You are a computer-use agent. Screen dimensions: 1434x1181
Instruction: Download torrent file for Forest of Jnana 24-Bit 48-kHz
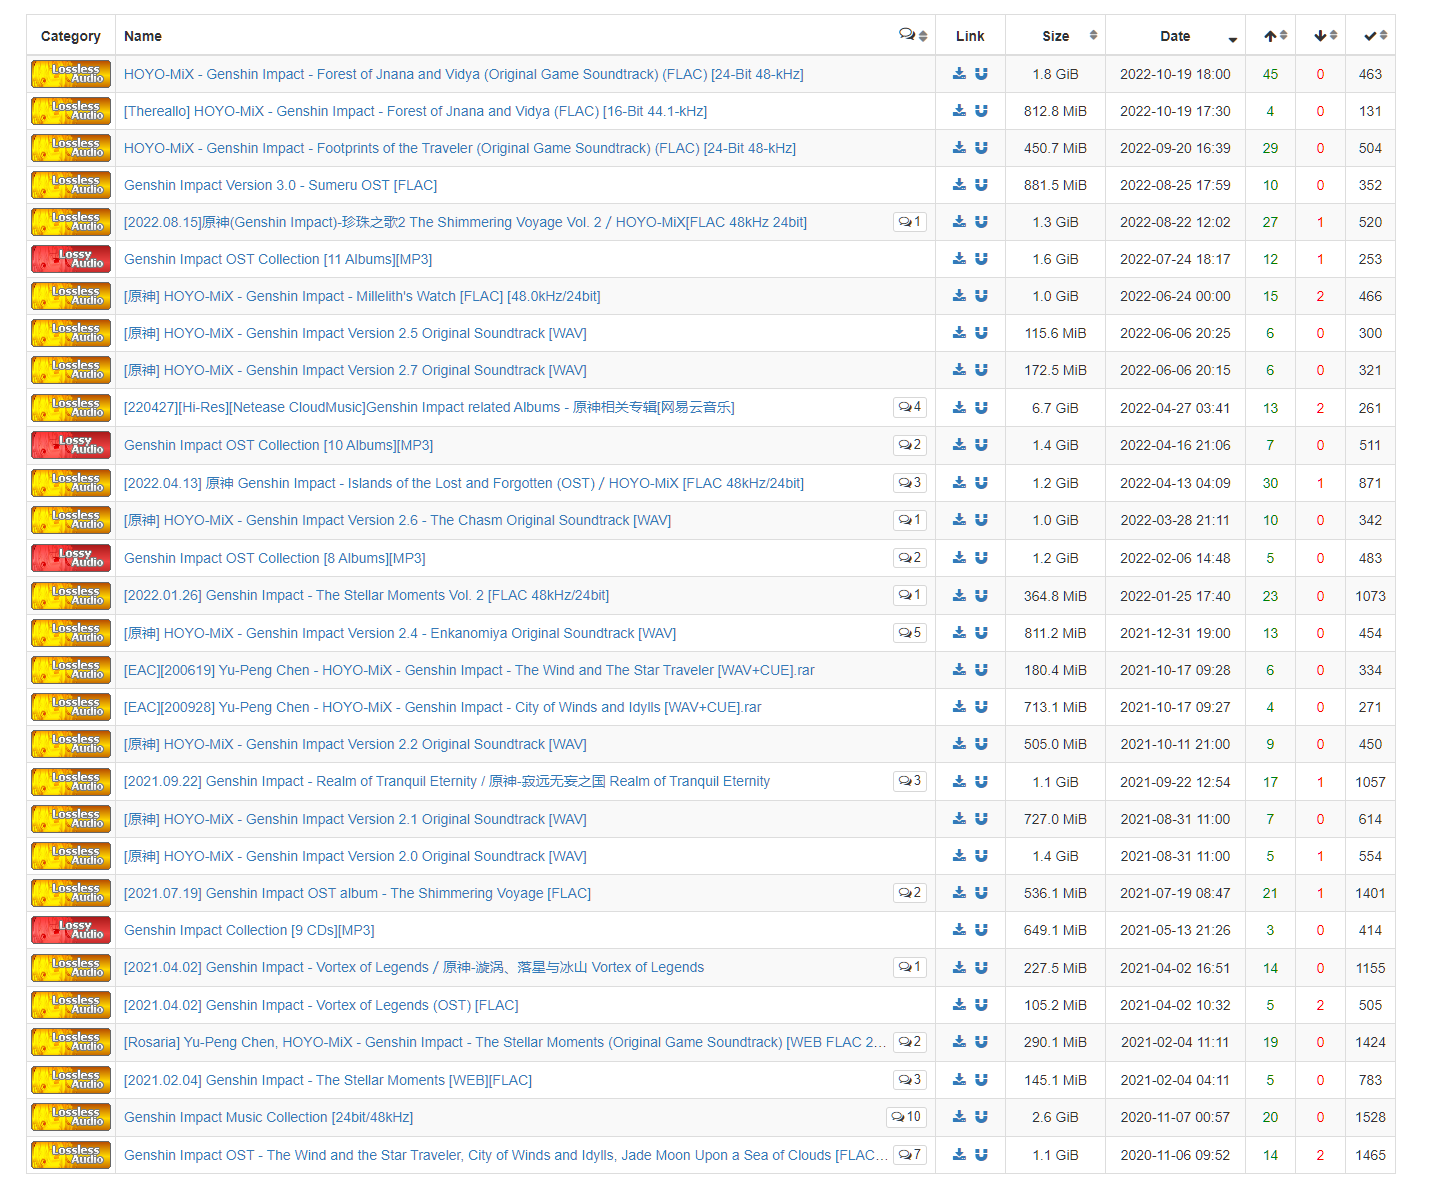(x=959, y=74)
